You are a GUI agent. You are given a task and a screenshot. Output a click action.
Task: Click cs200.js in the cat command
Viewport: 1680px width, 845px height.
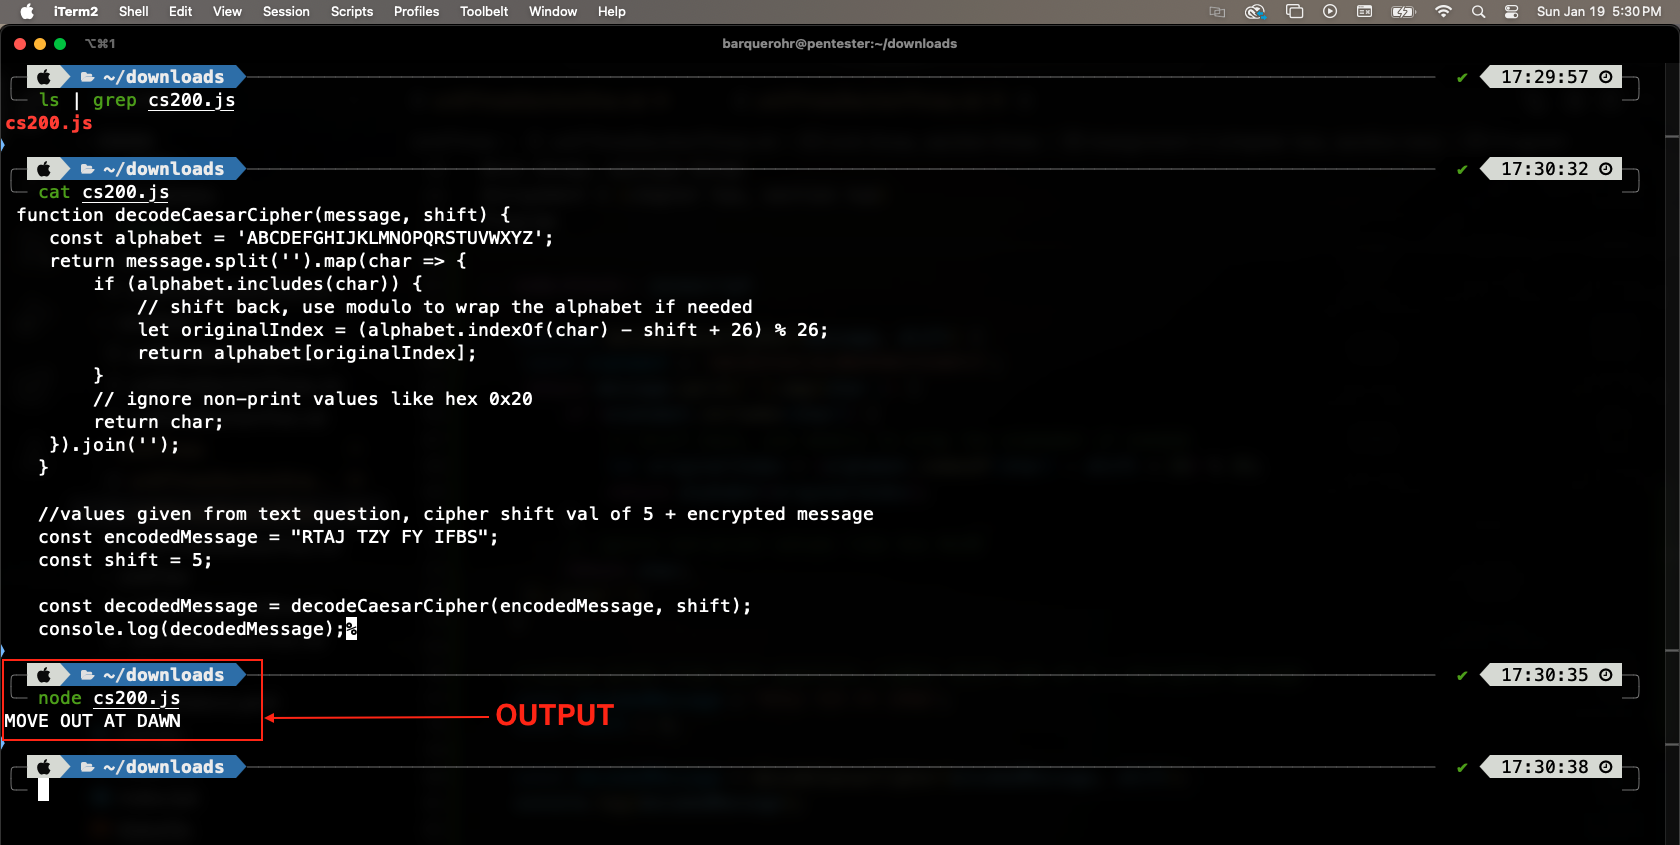point(126,192)
